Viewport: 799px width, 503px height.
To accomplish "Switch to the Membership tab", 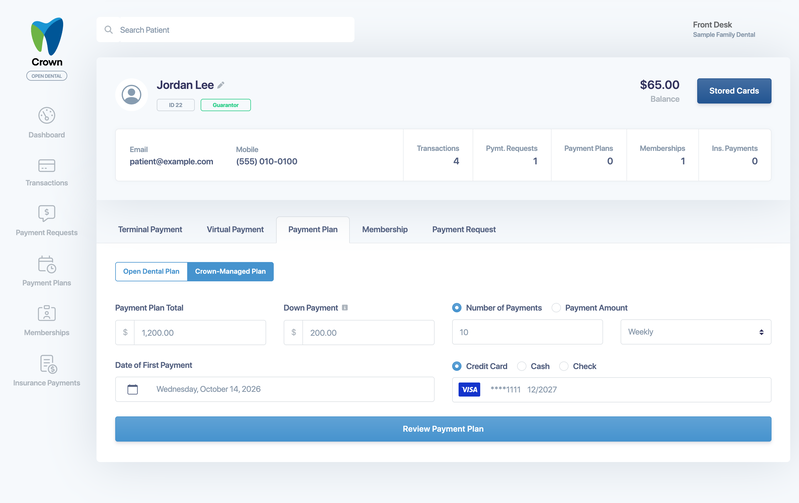I will [x=385, y=229].
